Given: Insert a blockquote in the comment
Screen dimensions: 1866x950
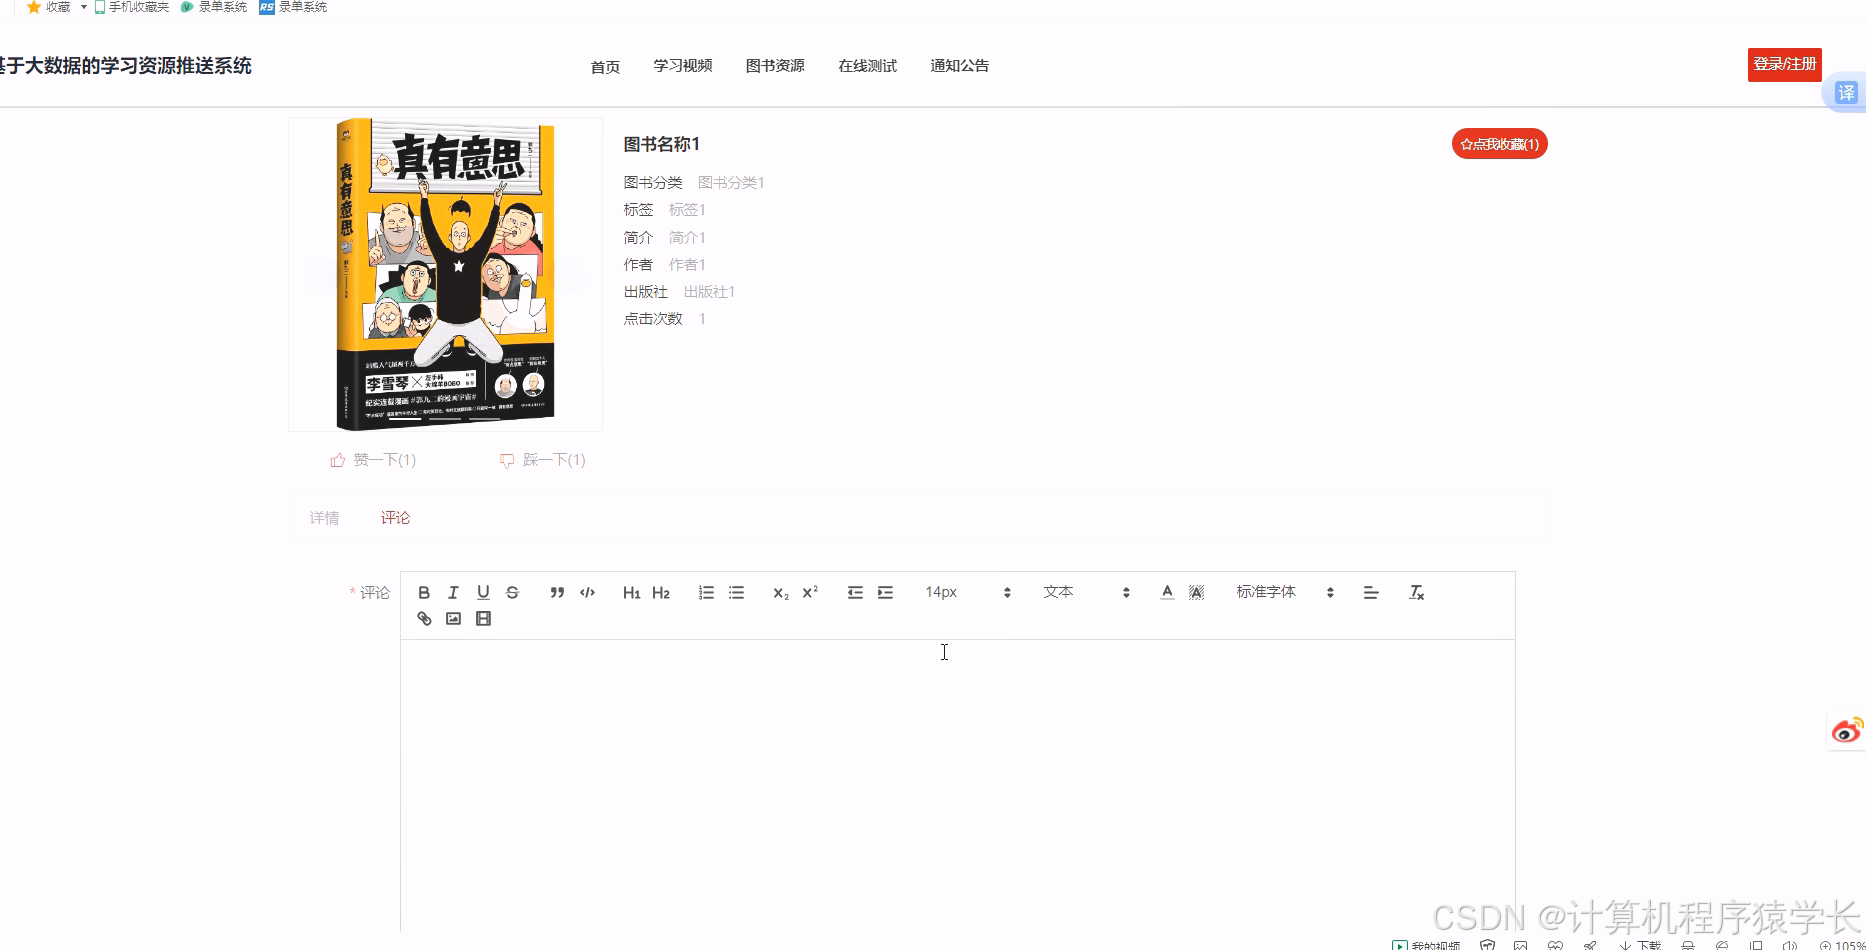Looking at the screenshot, I should [557, 592].
